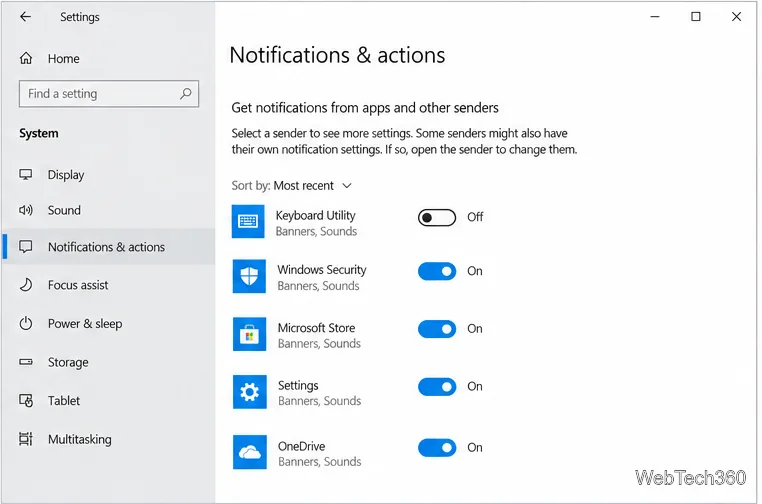Screen dimensions: 762x504
Task: Click the Display monitor icon
Action: [x=26, y=174]
